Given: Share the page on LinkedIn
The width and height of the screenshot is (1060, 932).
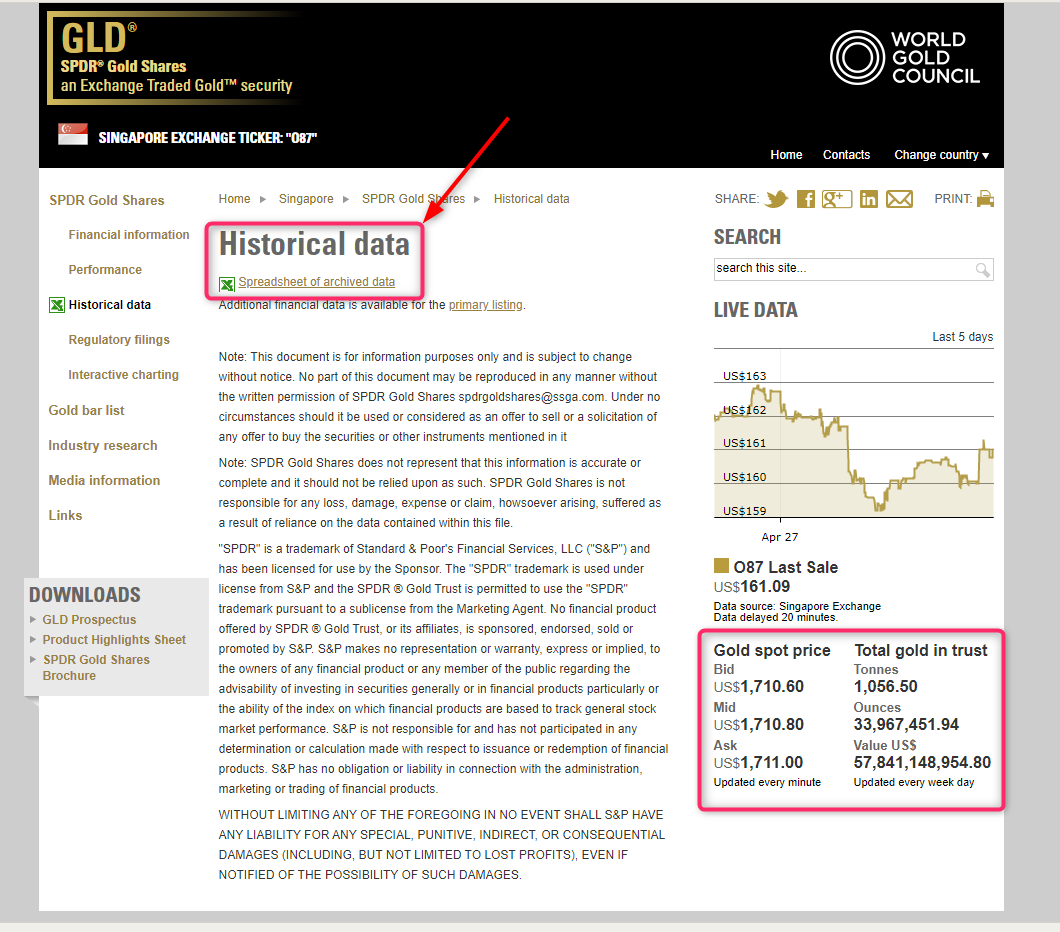Looking at the screenshot, I should coord(868,199).
